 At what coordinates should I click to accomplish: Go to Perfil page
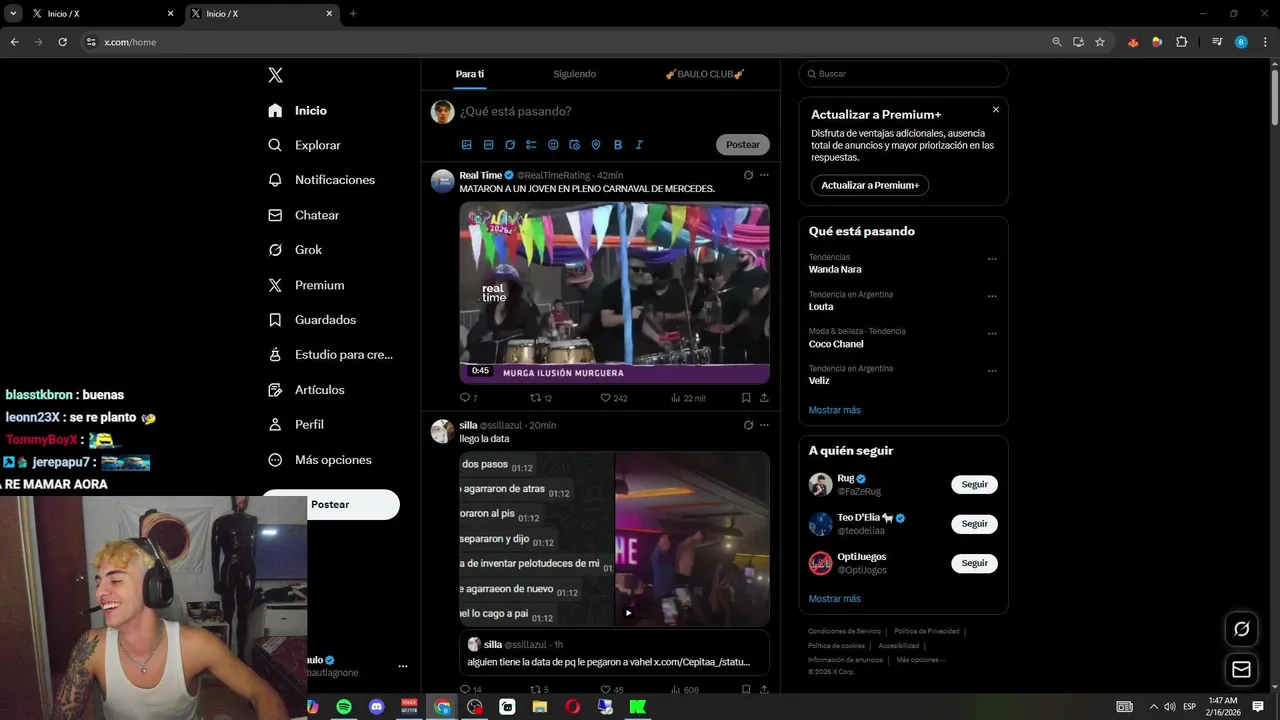tap(296, 425)
